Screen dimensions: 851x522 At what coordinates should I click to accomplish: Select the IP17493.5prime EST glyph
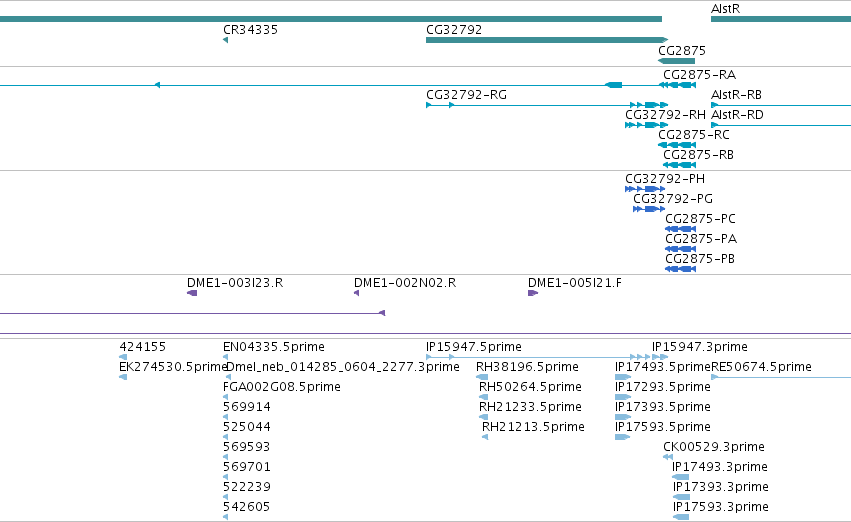click(623, 377)
